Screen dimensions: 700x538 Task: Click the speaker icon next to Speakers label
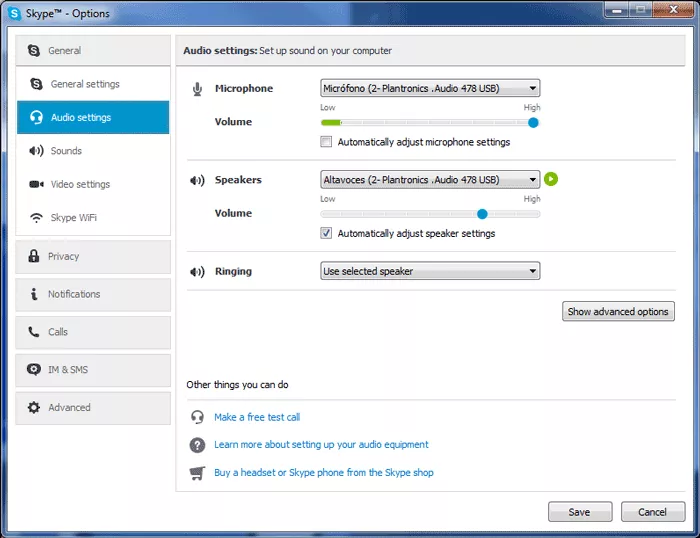pos(197,180)
